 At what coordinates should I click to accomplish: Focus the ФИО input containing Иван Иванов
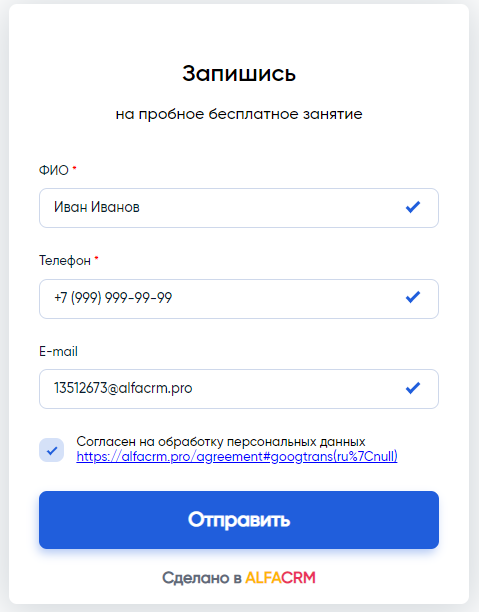(x=239, y=208)
